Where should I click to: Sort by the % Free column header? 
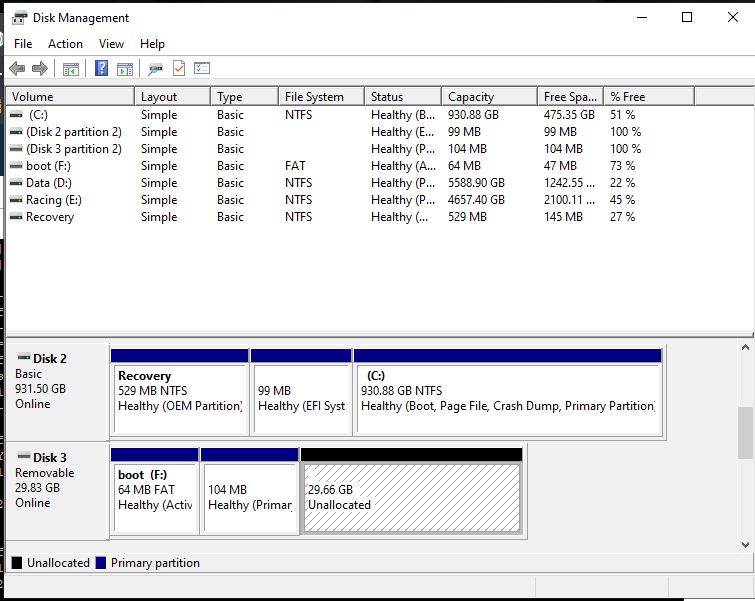click(650, 97)
